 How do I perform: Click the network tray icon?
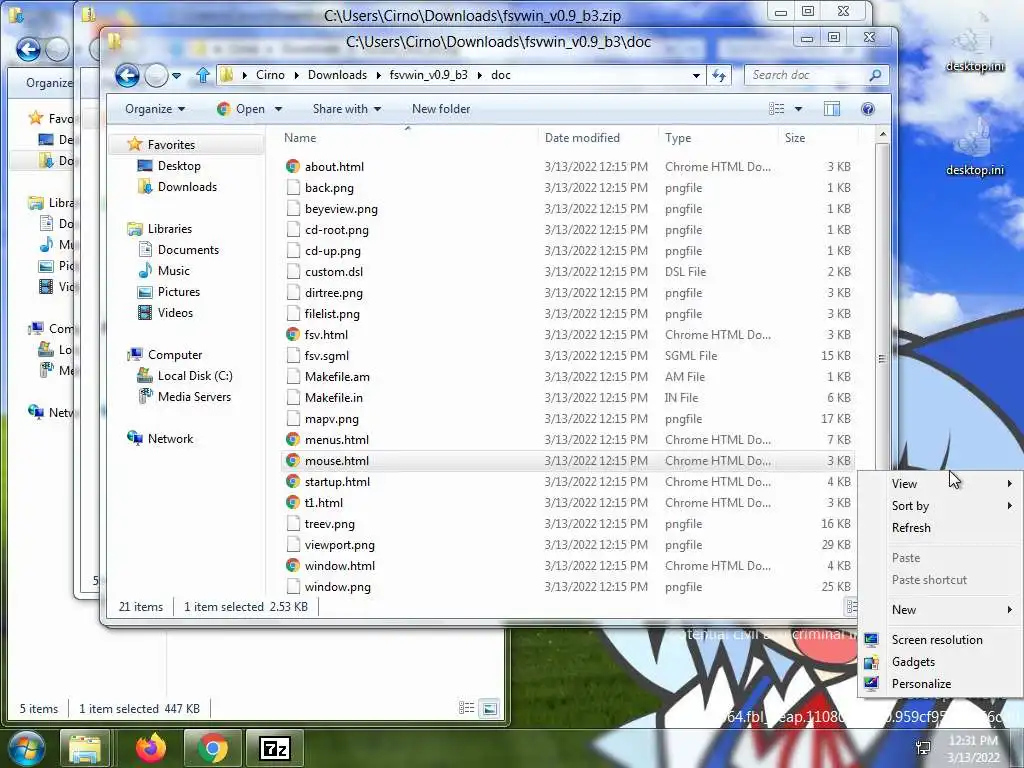pos(923,748)
